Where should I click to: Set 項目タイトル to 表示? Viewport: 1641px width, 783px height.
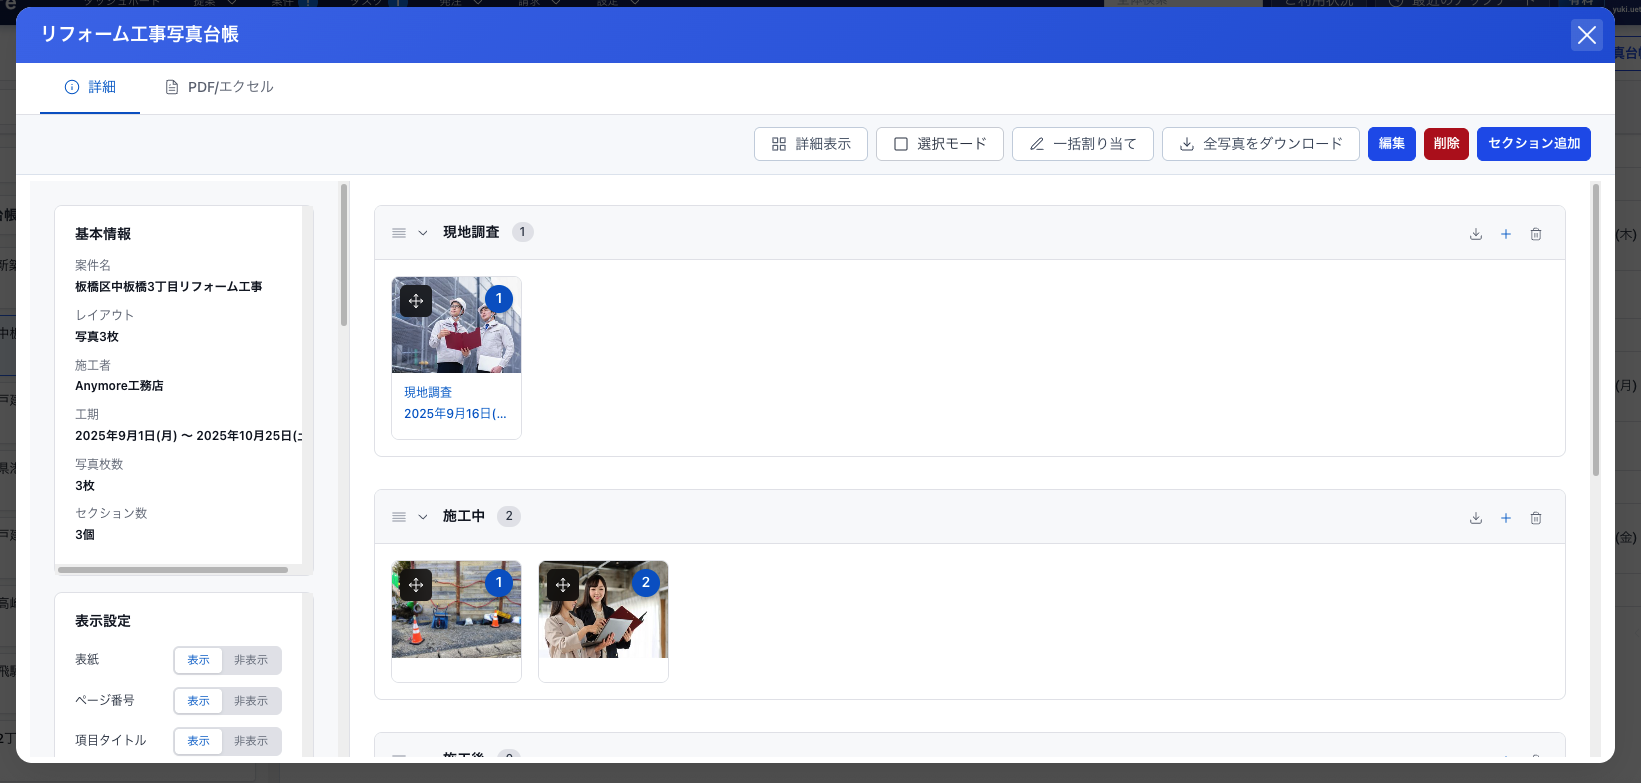click(x=198, y=741)
